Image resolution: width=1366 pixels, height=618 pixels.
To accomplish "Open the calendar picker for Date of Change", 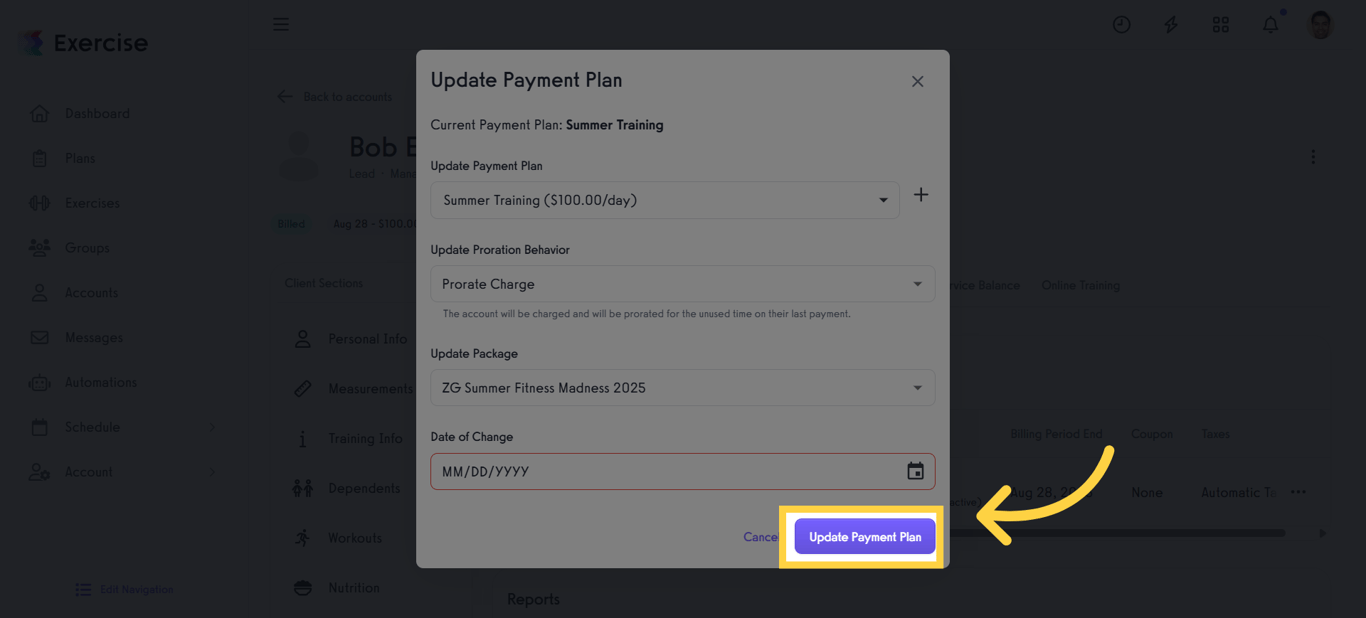I will point(914,470).
